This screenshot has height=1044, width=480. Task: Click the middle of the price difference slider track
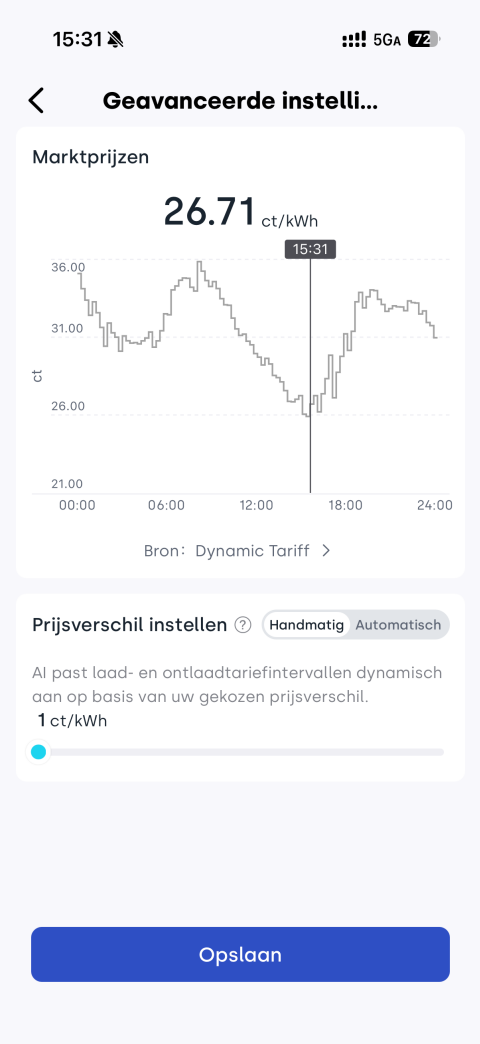(x=240, y=752)
